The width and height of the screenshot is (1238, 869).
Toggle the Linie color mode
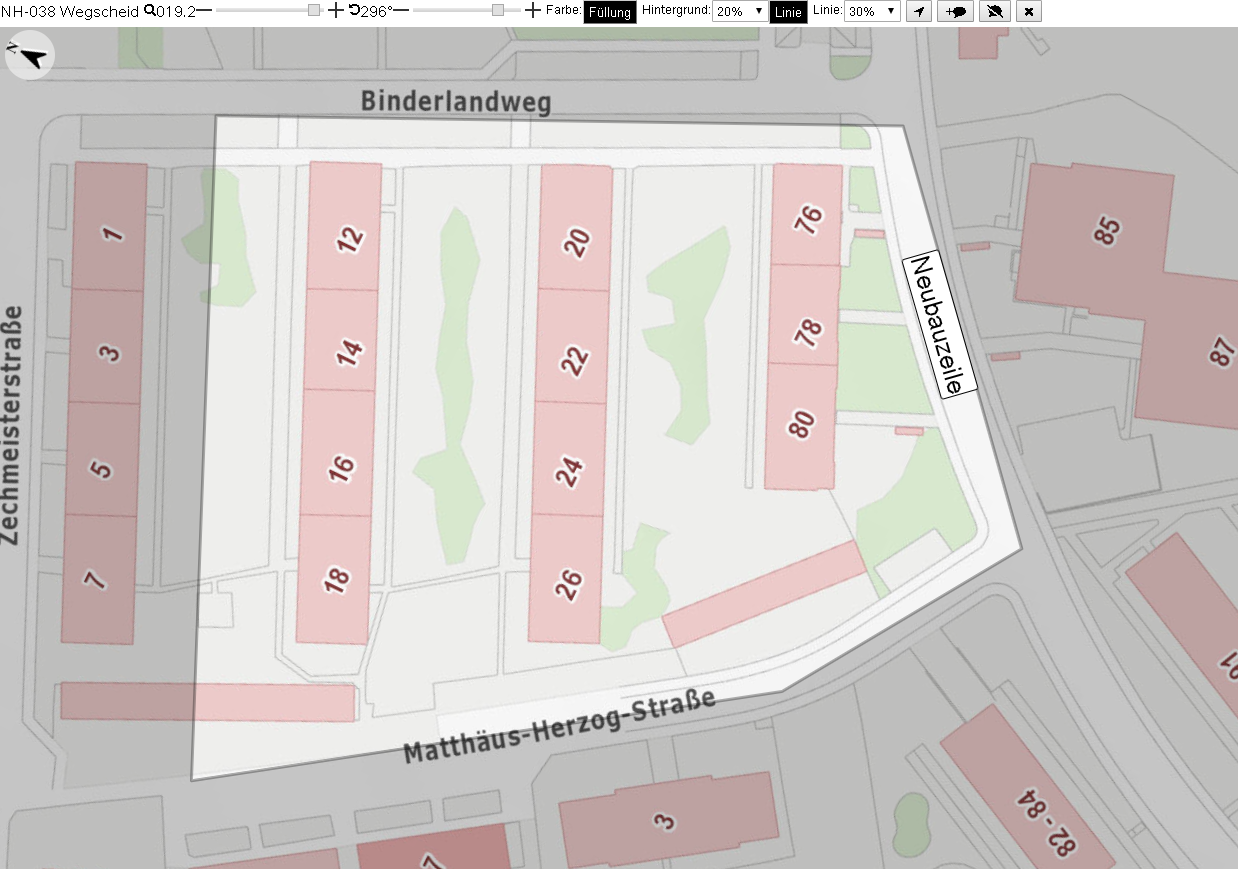point(789,12)
